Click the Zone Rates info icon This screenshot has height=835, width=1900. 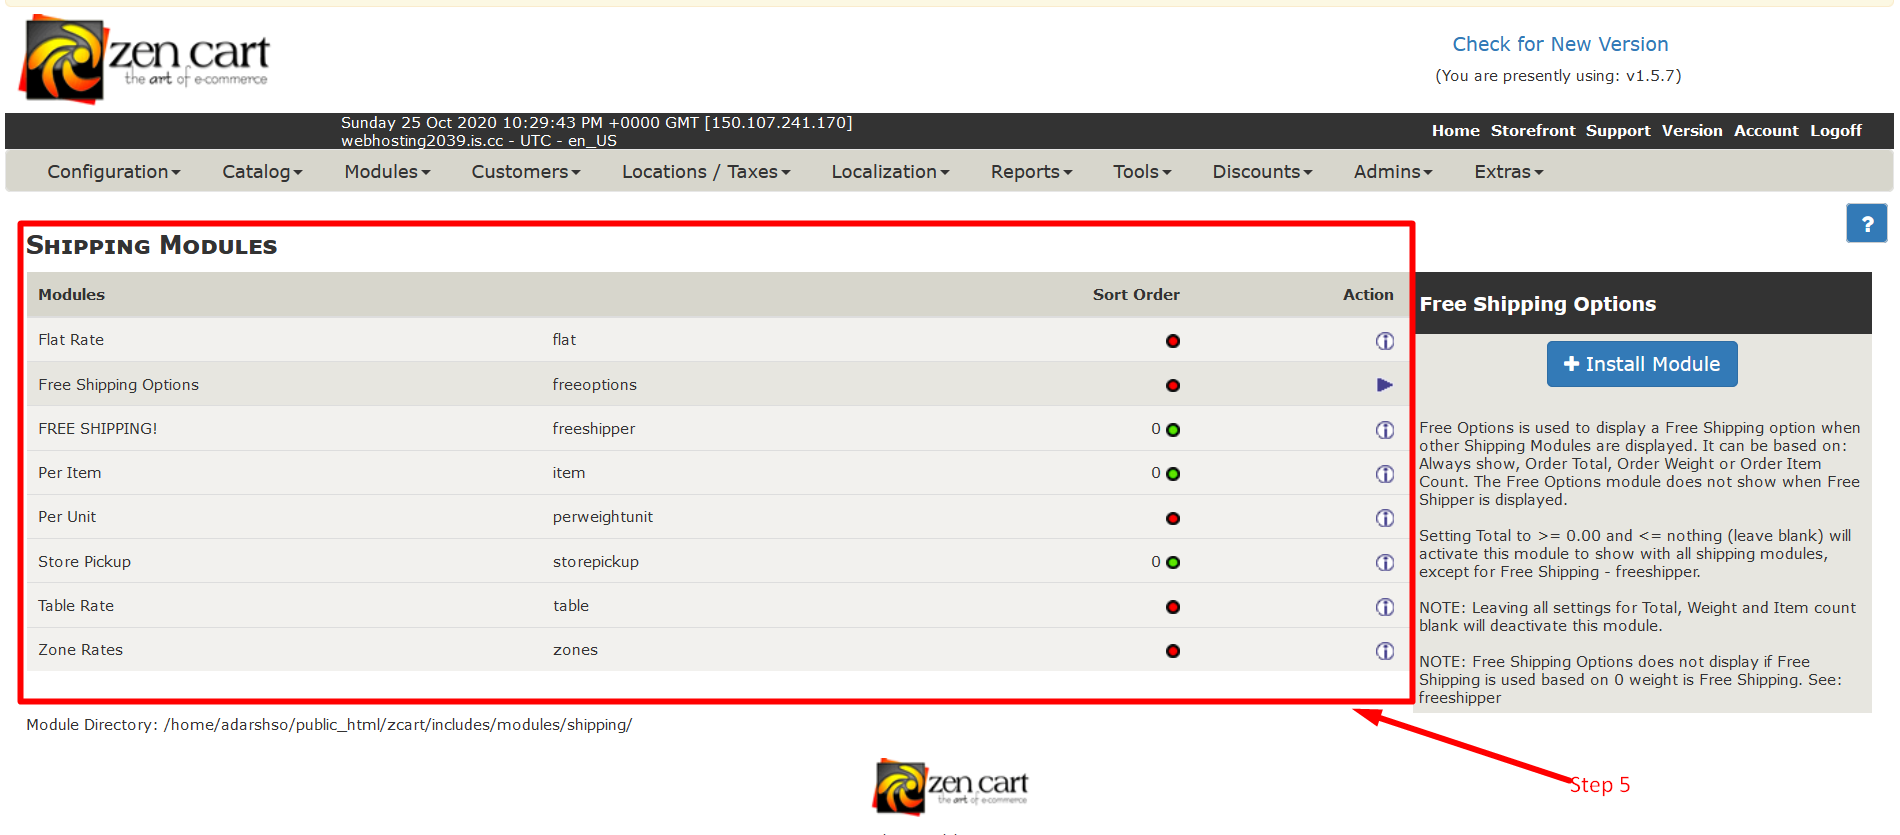point(1384,651)
